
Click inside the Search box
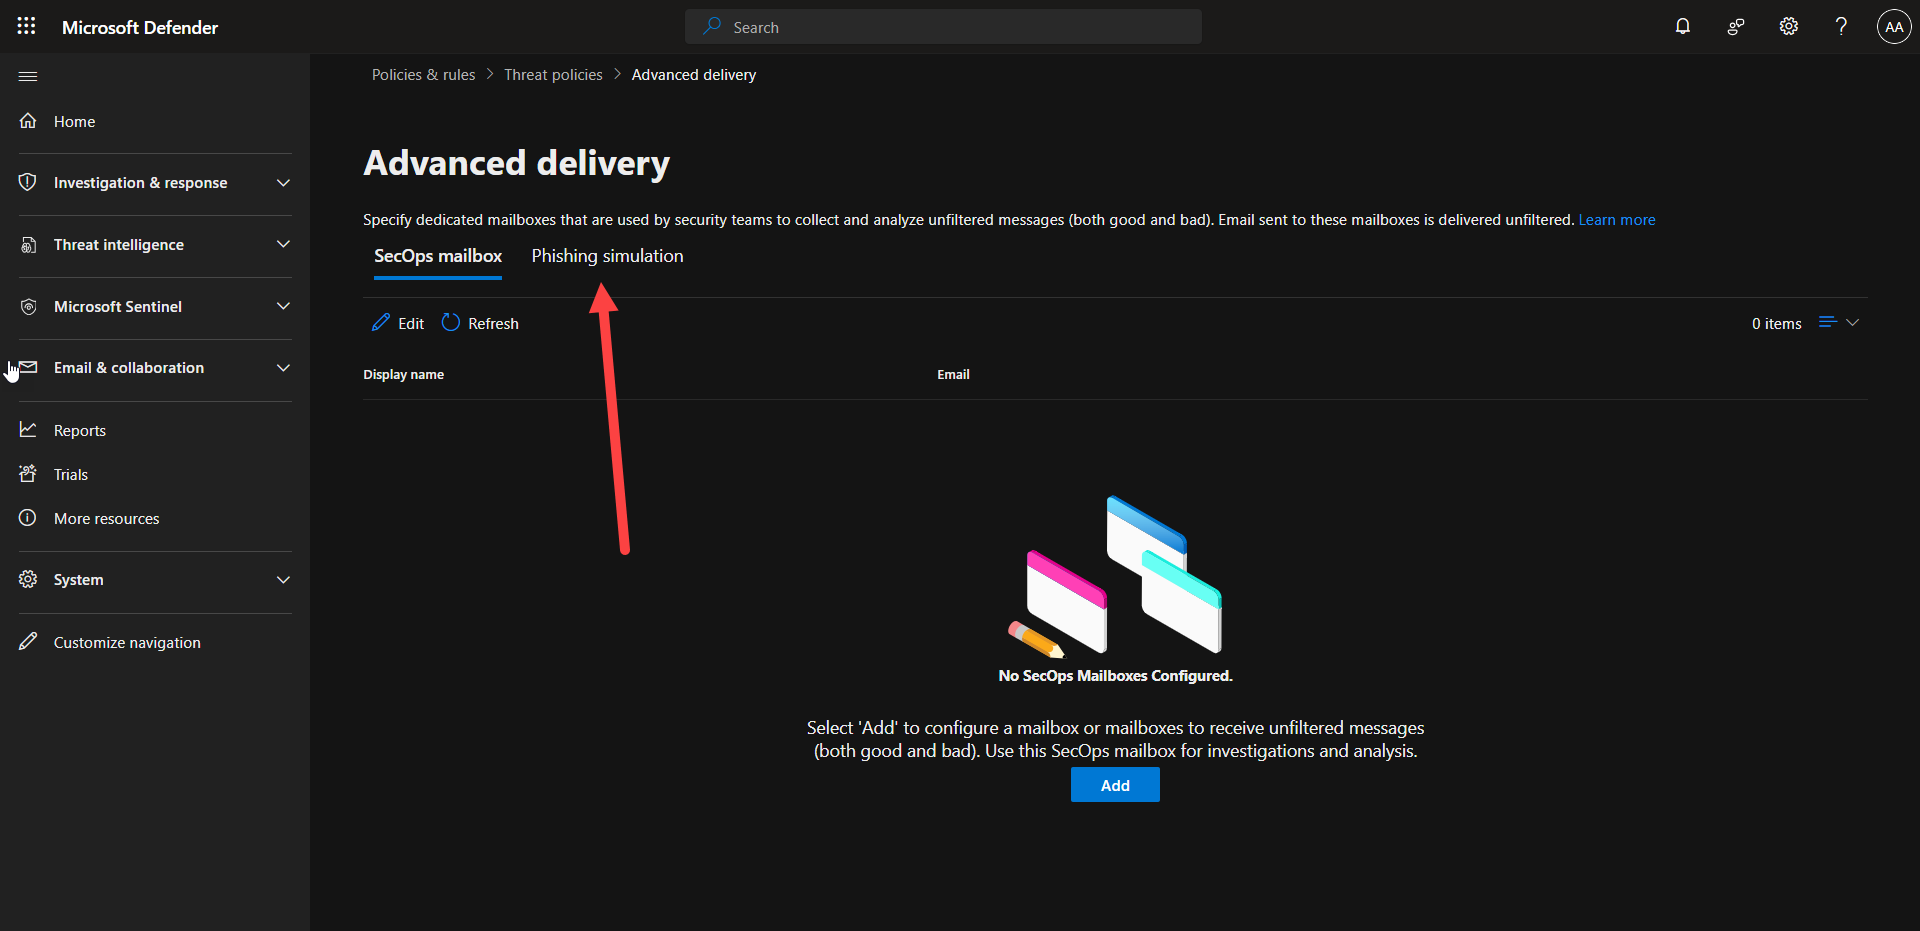point(943,27)
